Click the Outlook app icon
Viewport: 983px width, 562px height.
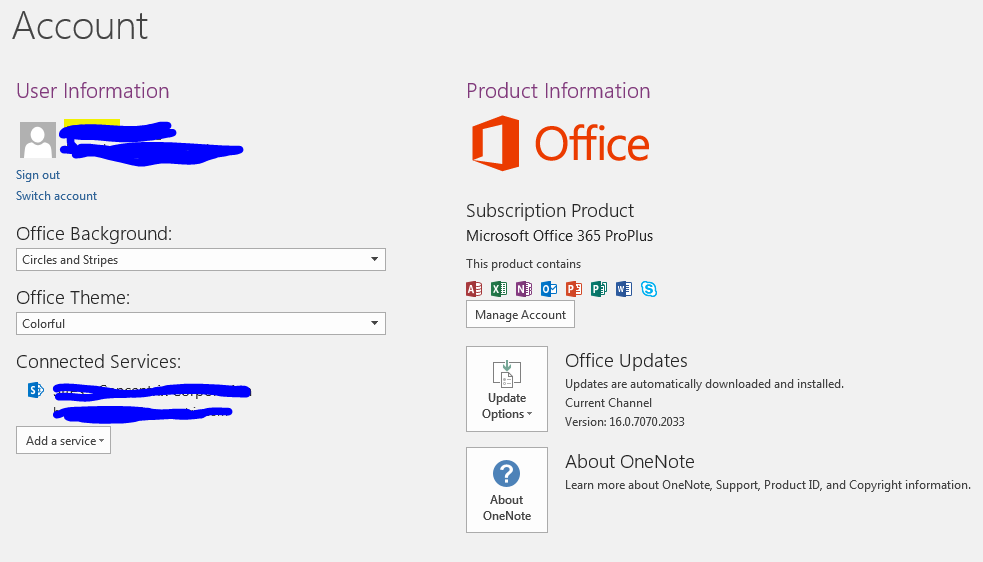[x=549, y=289]
